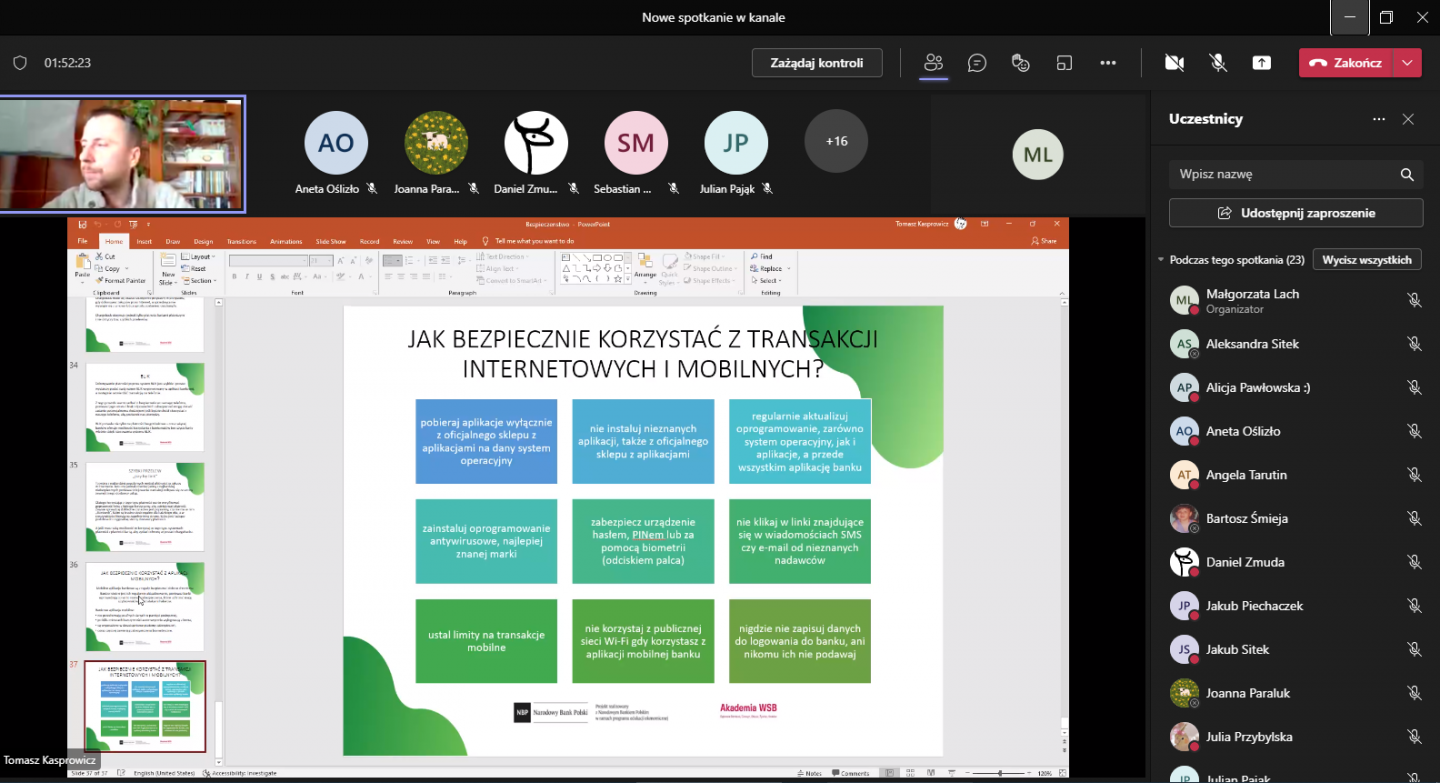Open the meeting chat icon

click(x=977, y=63)
